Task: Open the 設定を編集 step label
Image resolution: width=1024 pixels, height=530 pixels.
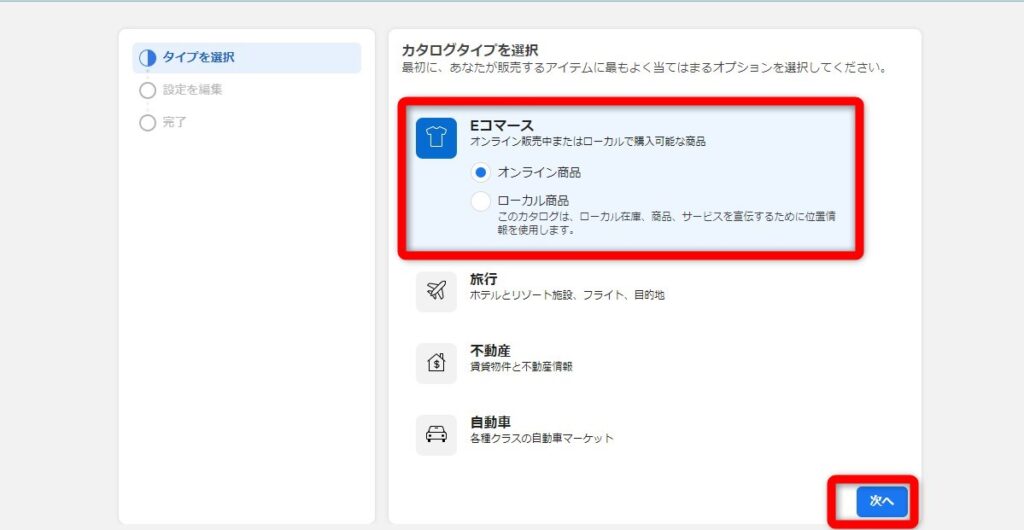Action: (193, 90)
